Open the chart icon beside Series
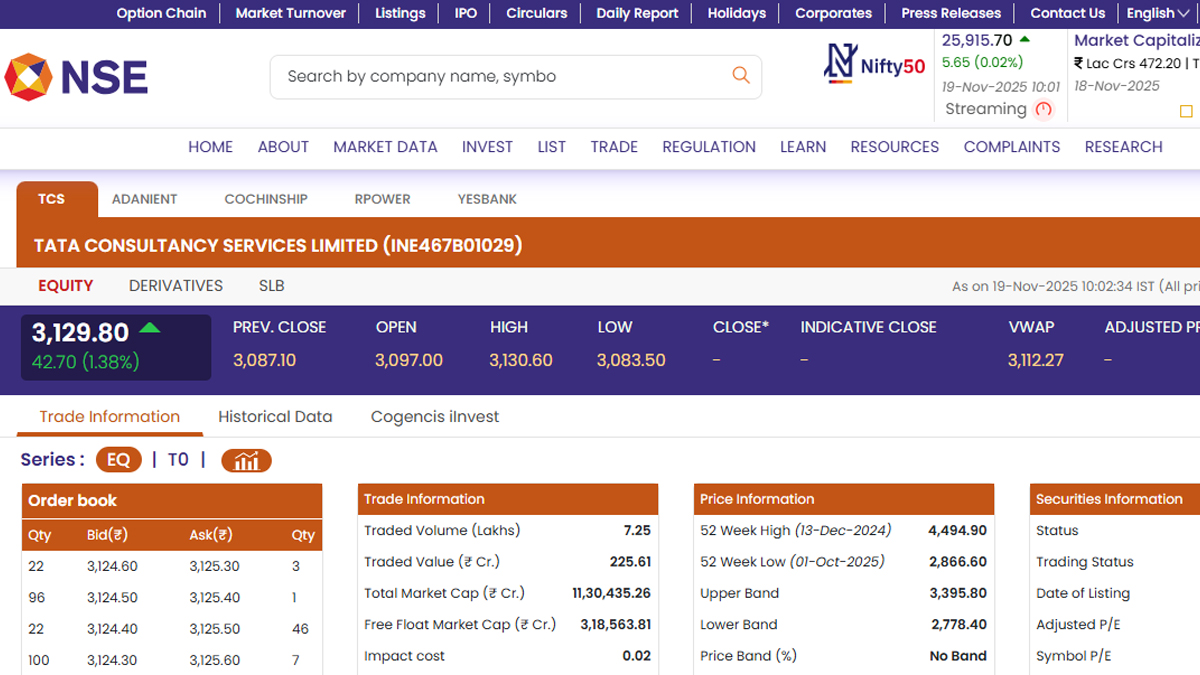Viewport: 1200px width, 675px height. point(246,460)
